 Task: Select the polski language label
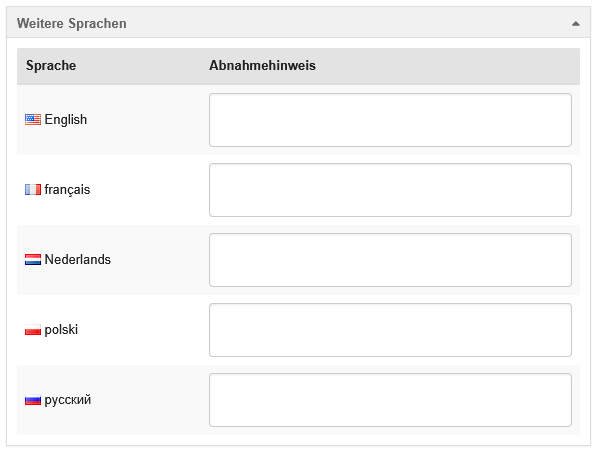click(x=61, y=330)
